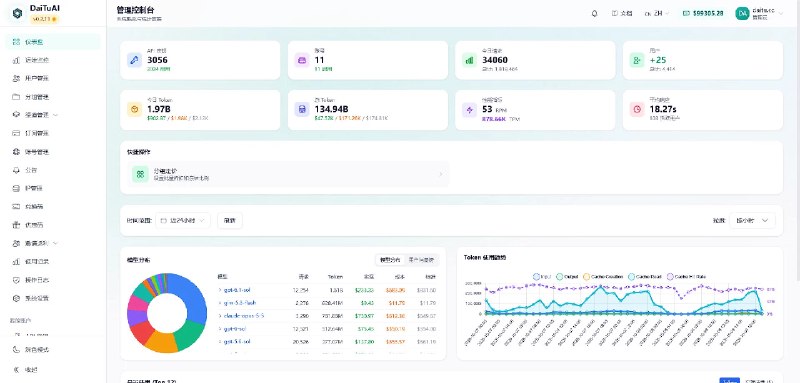
Task: Toggle the Cache Creation legend entry
Action: click(603, 276)
